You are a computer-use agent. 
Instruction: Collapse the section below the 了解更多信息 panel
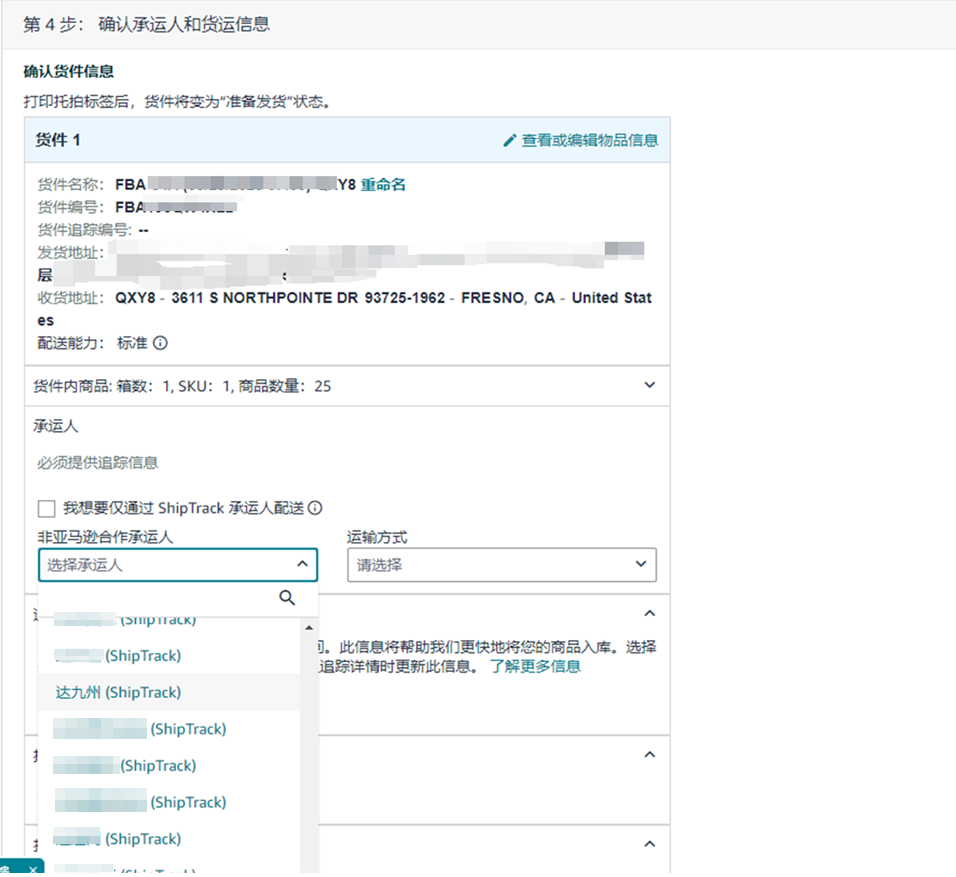tap(649, 754)
